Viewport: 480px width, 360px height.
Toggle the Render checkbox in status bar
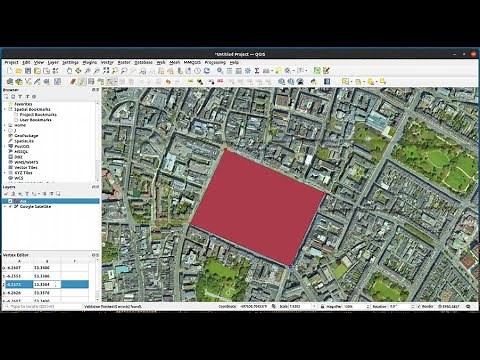click(x=419, y=306)
